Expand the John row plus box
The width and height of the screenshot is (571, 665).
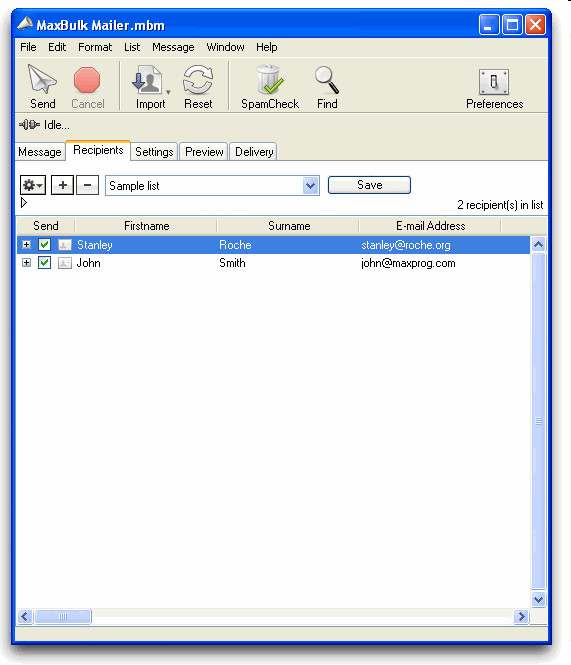tap(26, 263)
